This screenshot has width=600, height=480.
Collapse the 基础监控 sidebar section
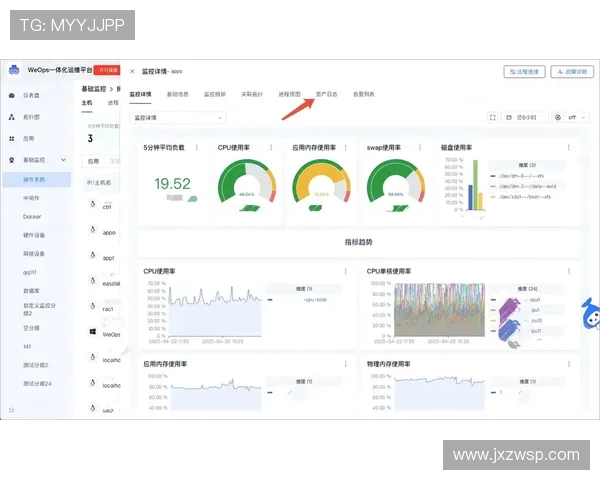[64, 160]
